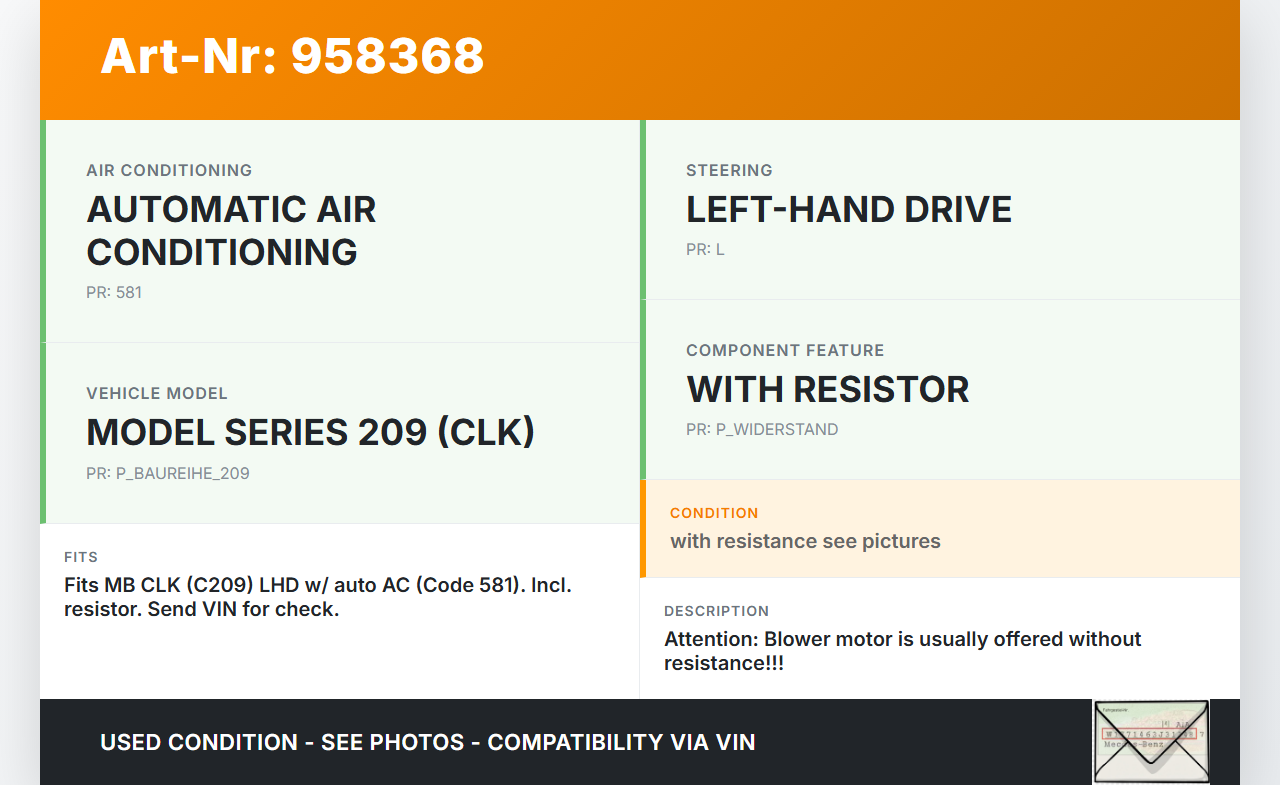Click the Used Condition footer banner text
1280x786 pixels.
[x=428, y=742]
